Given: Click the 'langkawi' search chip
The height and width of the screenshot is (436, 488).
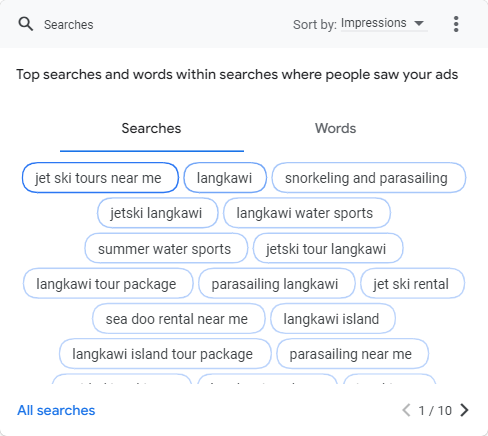Looking at the screenshot, I should pyautogui.click(x=225, y=178).
